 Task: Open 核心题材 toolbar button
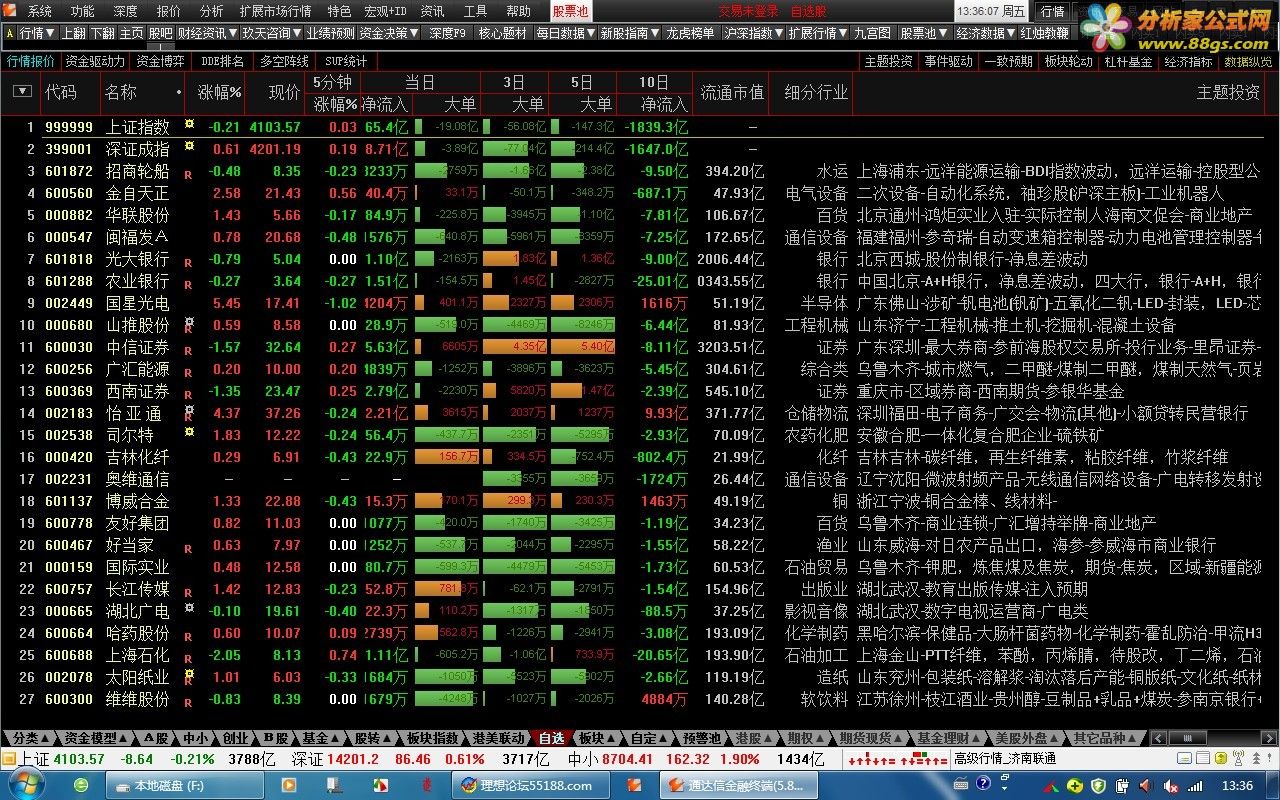[503, 33]
